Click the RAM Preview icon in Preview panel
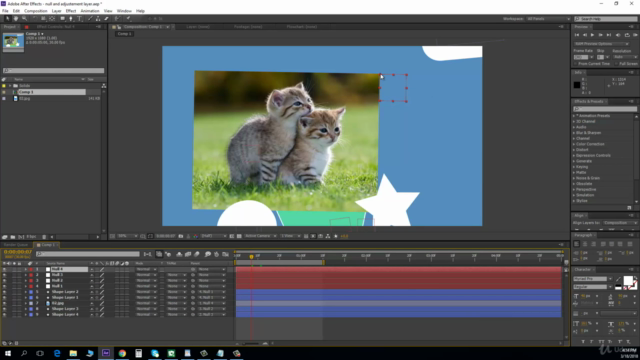 (635, 35)
